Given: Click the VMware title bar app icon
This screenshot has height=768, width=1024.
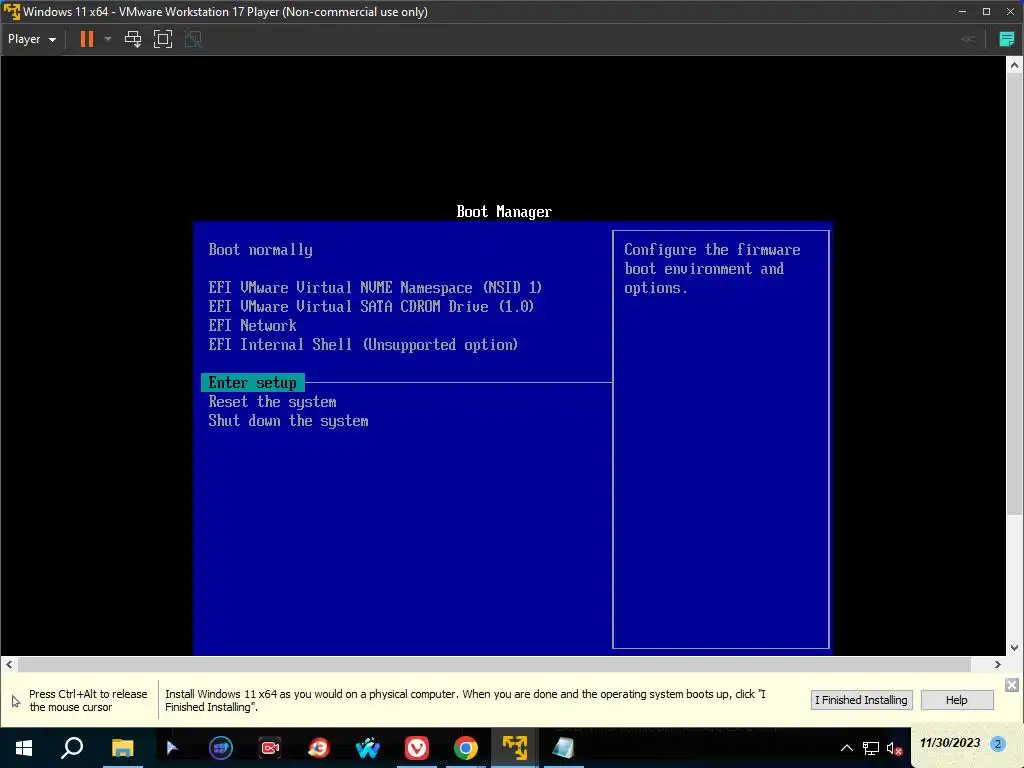Looking at the screenshot, I should pos(12,12).
